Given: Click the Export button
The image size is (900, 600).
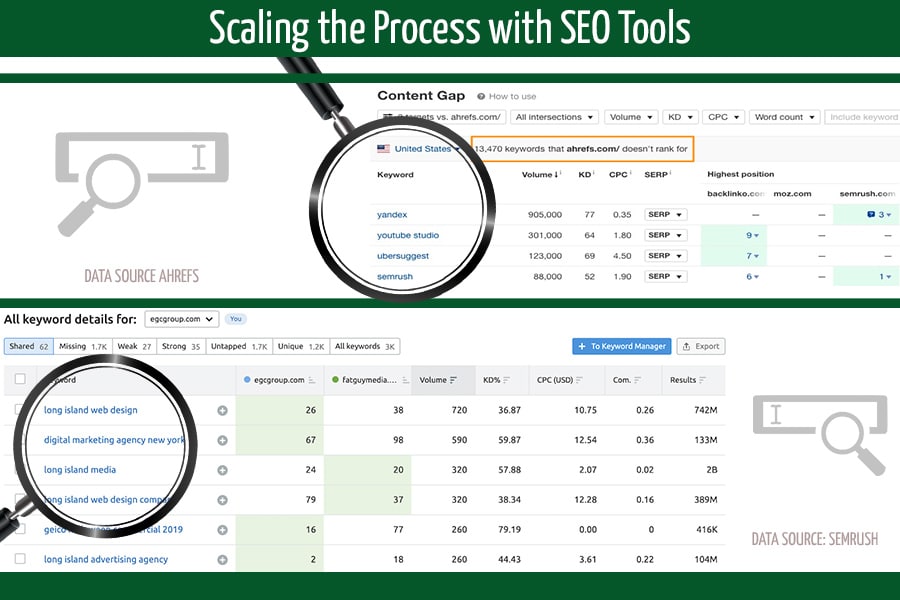Looking at the screenshot, I should click(701, 346).
